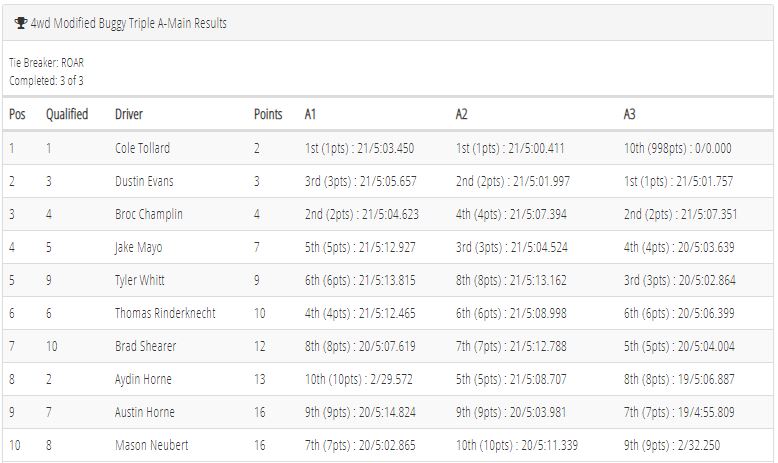
Task: Click the A3 column header
Action: [x=629, y=114]
